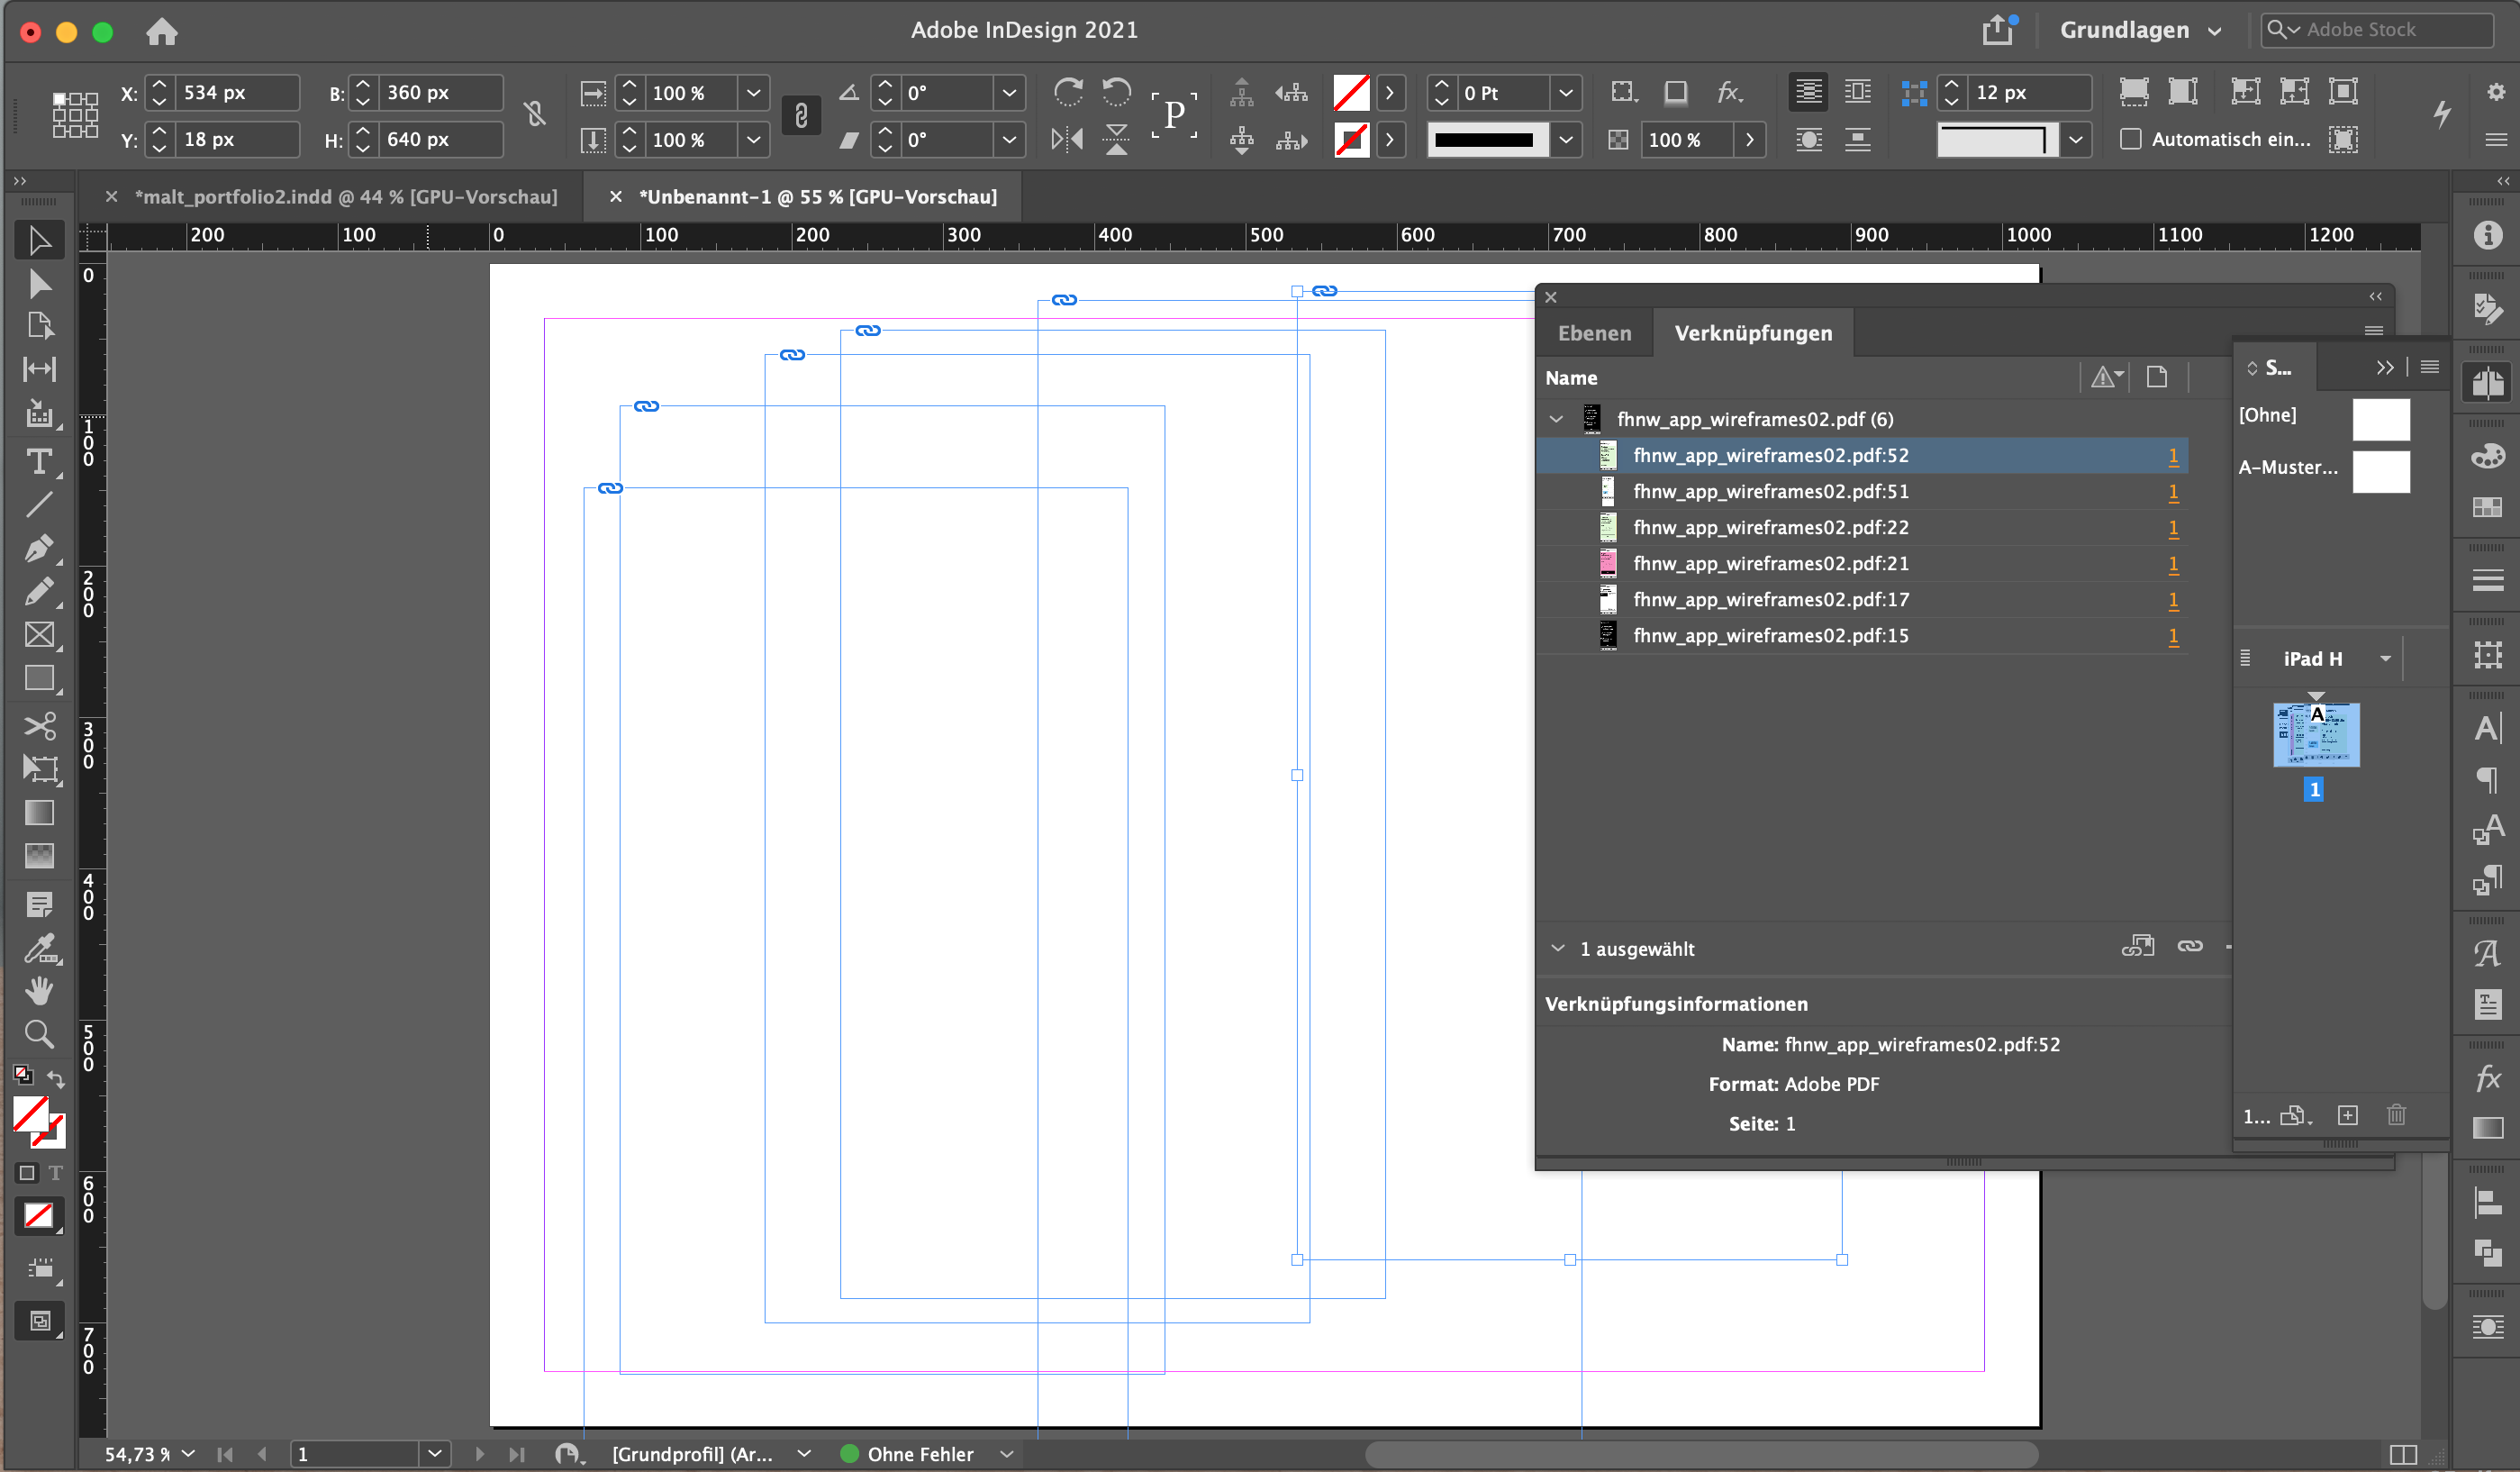This screenshot has width=2520, height=1472.
Task: Select the Type tool
Action: point(40,461)
